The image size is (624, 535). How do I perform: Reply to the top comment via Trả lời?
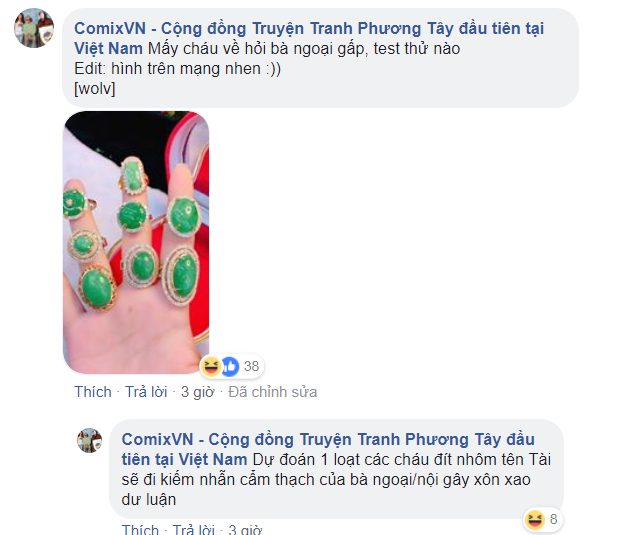pyautogui.click(x=146, y=392)
